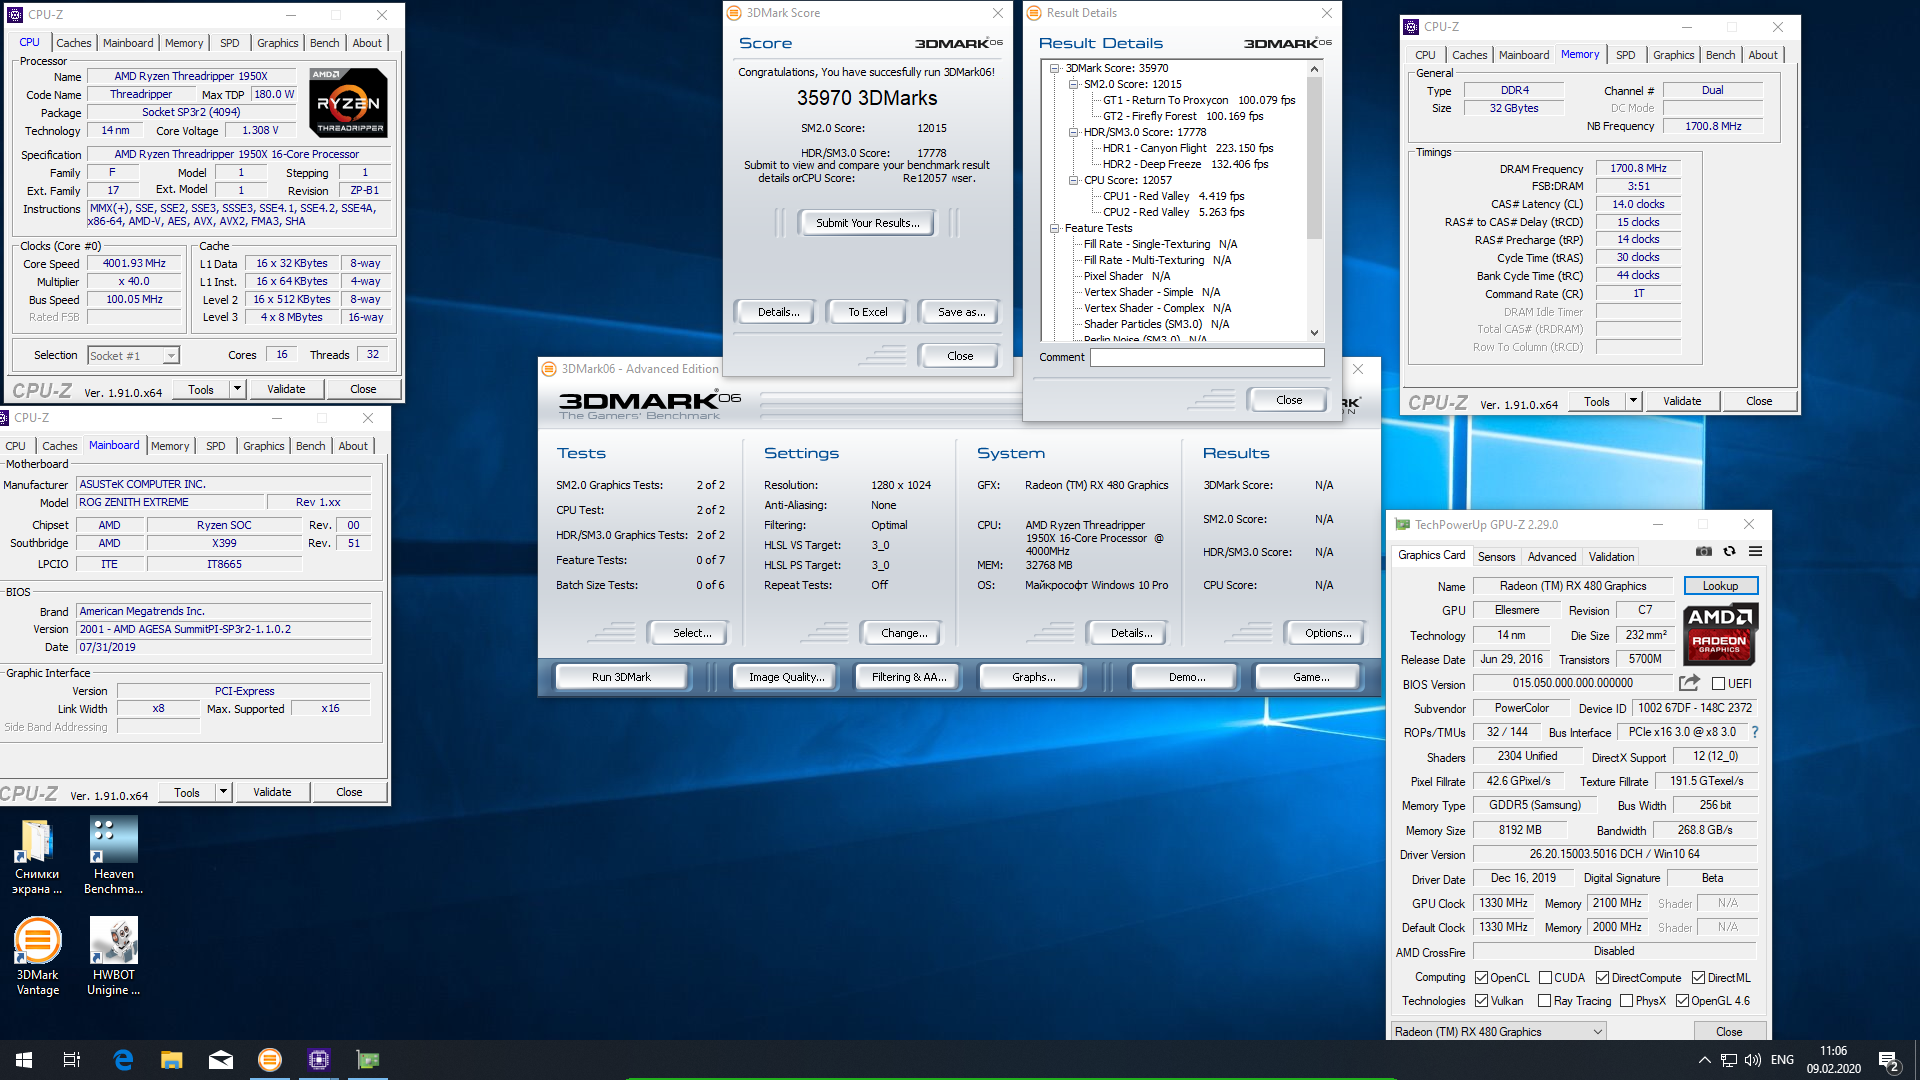Screen dimensions: 1920x1080
Task: Toggle the Vulkan checkbox
Action: click(1482, 1001)
